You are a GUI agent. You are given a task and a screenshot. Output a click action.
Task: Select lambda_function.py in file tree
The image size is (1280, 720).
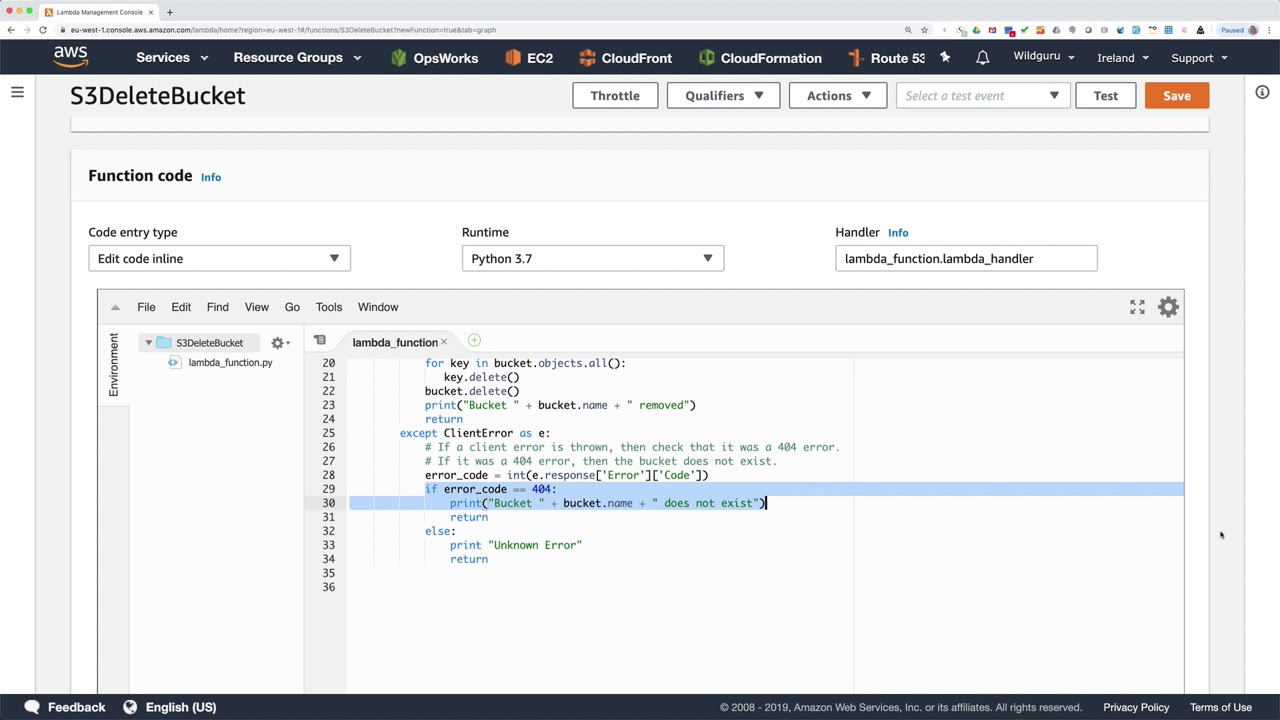[230, 362]
